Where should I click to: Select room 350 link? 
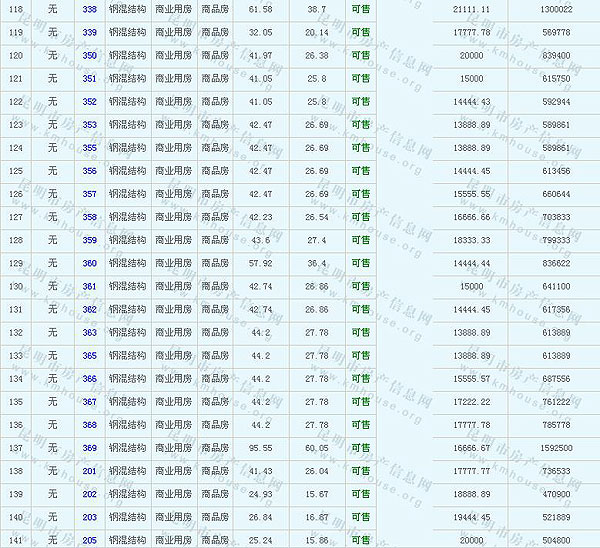pyautogui.click(x=90, y=55)
